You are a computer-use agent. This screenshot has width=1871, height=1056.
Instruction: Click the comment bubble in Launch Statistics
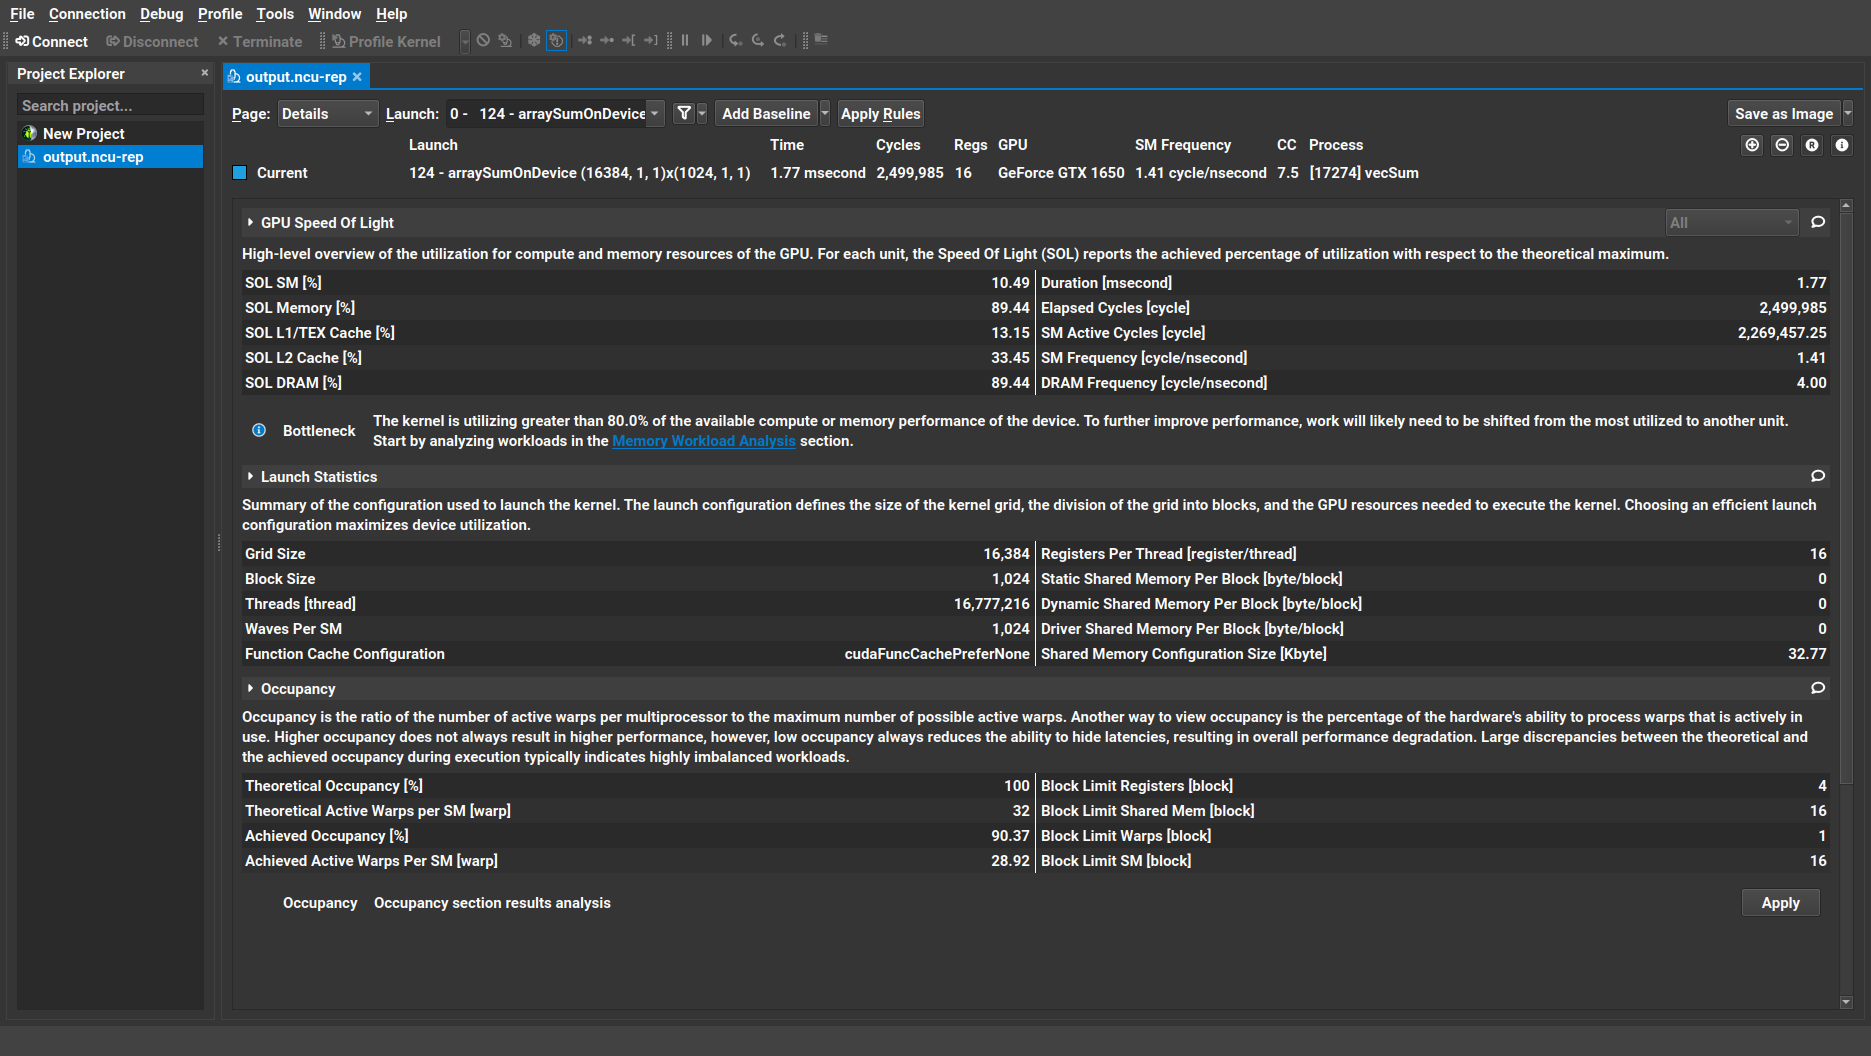click(x=1818, y=476)
